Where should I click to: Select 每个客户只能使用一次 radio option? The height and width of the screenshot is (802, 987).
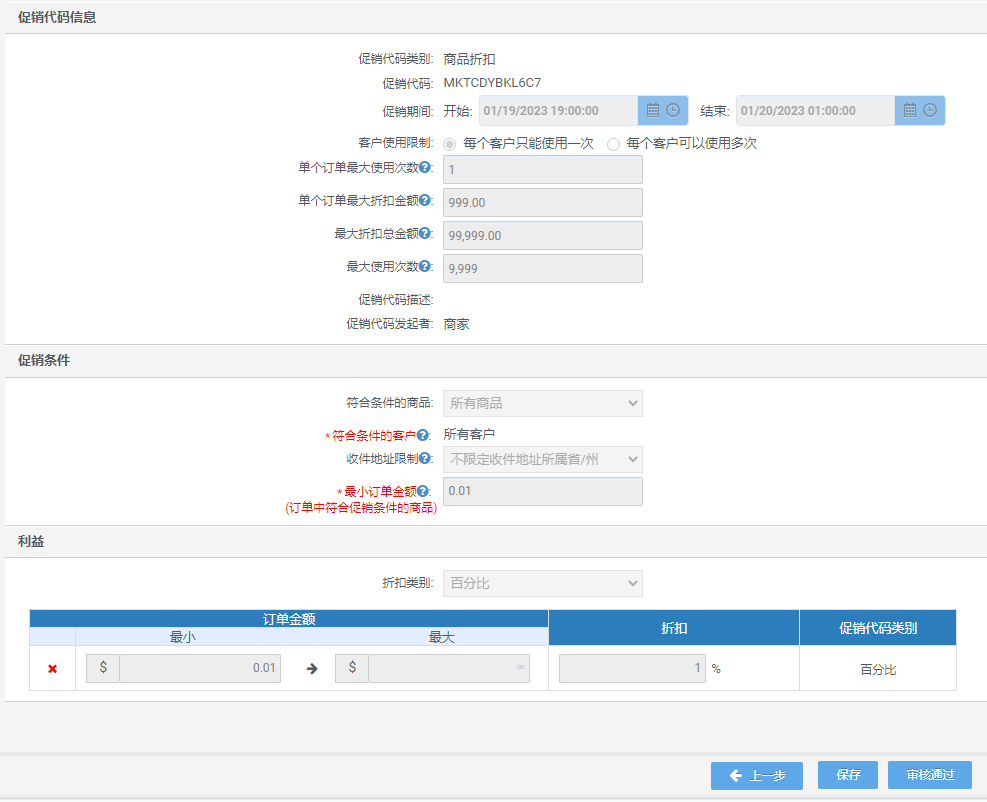450,144
